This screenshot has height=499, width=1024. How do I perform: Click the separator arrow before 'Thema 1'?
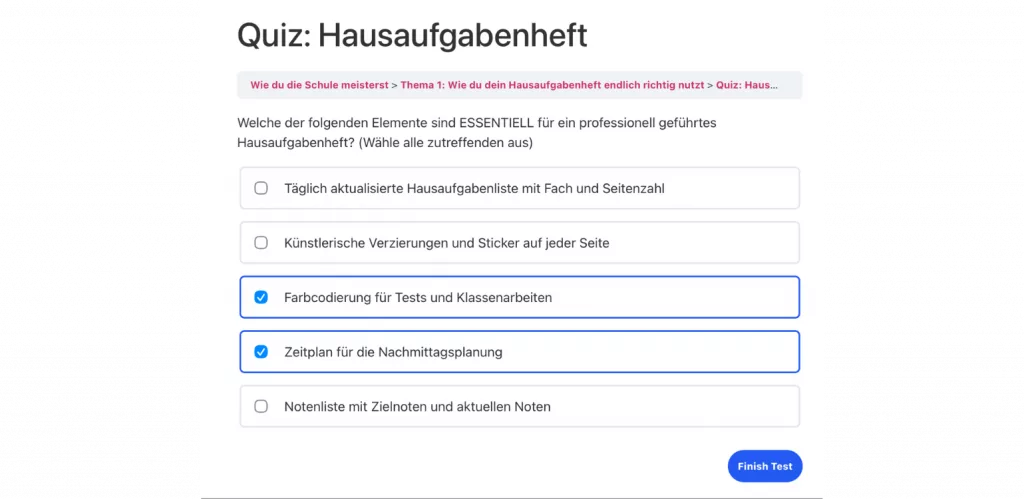click(394, 85)
